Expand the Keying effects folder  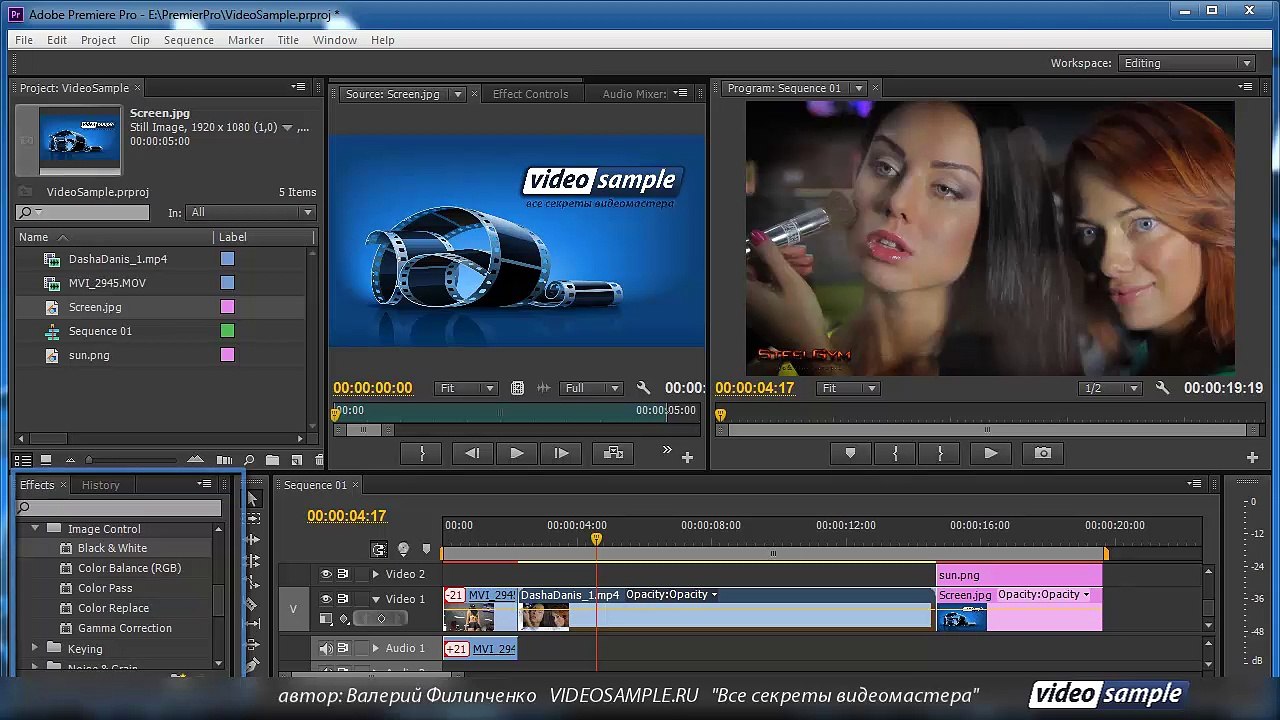click(35, 649)
